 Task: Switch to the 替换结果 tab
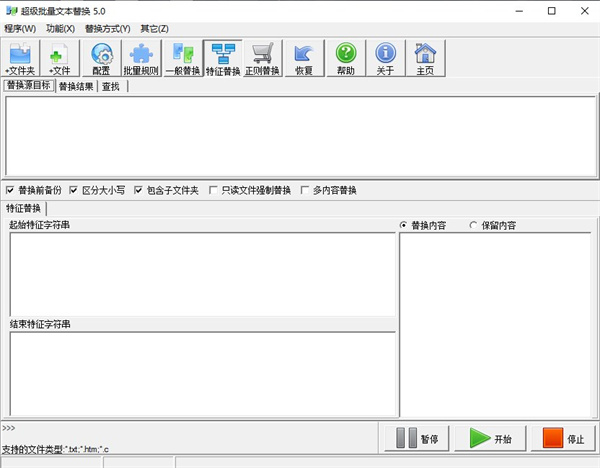(76, 86)
